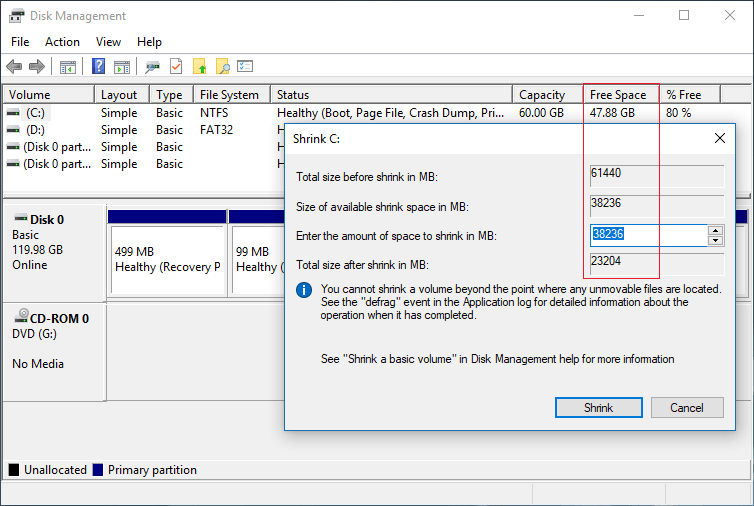Open Help via blue question mark icon

pos(99,67)
